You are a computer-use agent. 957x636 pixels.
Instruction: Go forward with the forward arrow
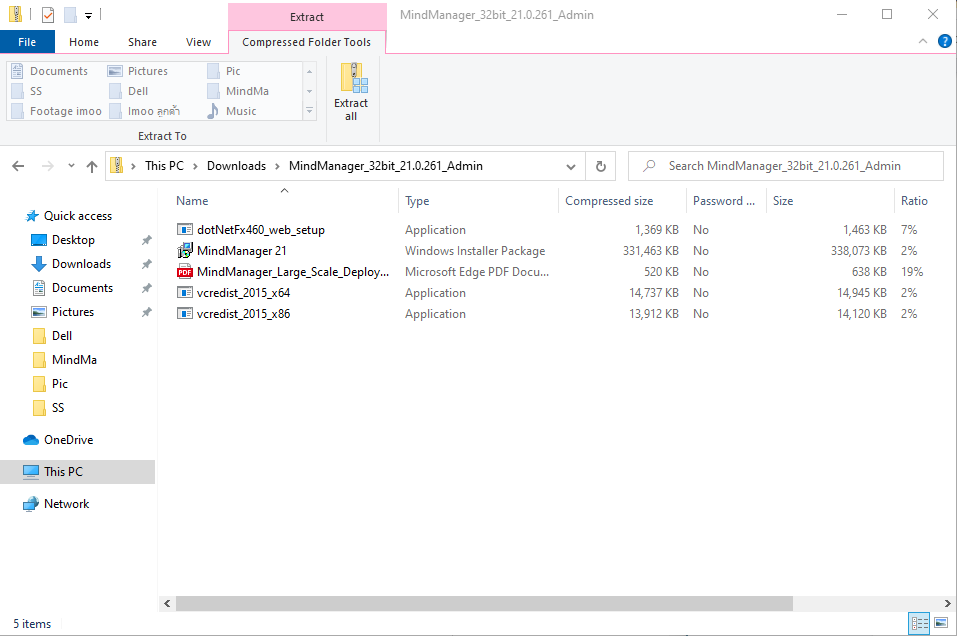tap(48, 166)
